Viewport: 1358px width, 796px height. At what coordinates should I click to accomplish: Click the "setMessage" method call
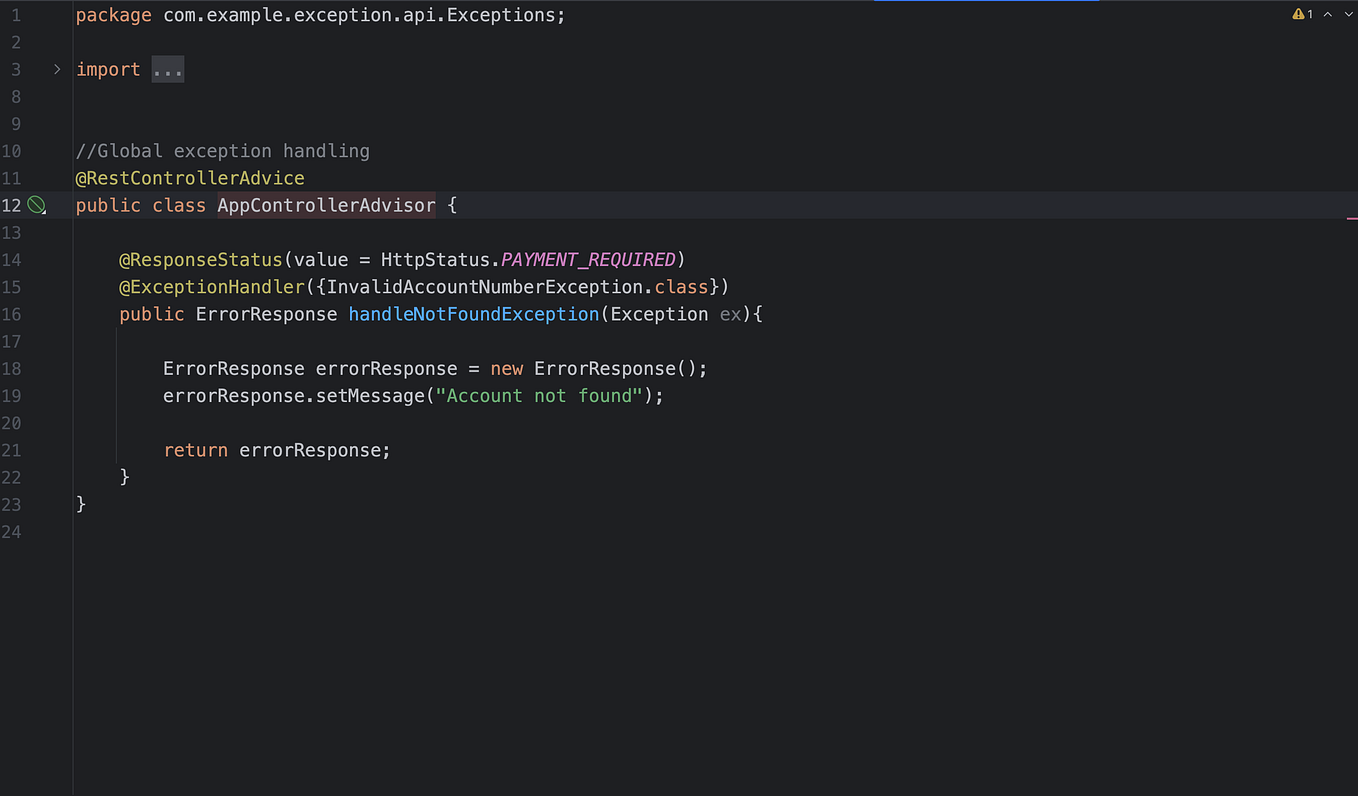pos(370,396)
